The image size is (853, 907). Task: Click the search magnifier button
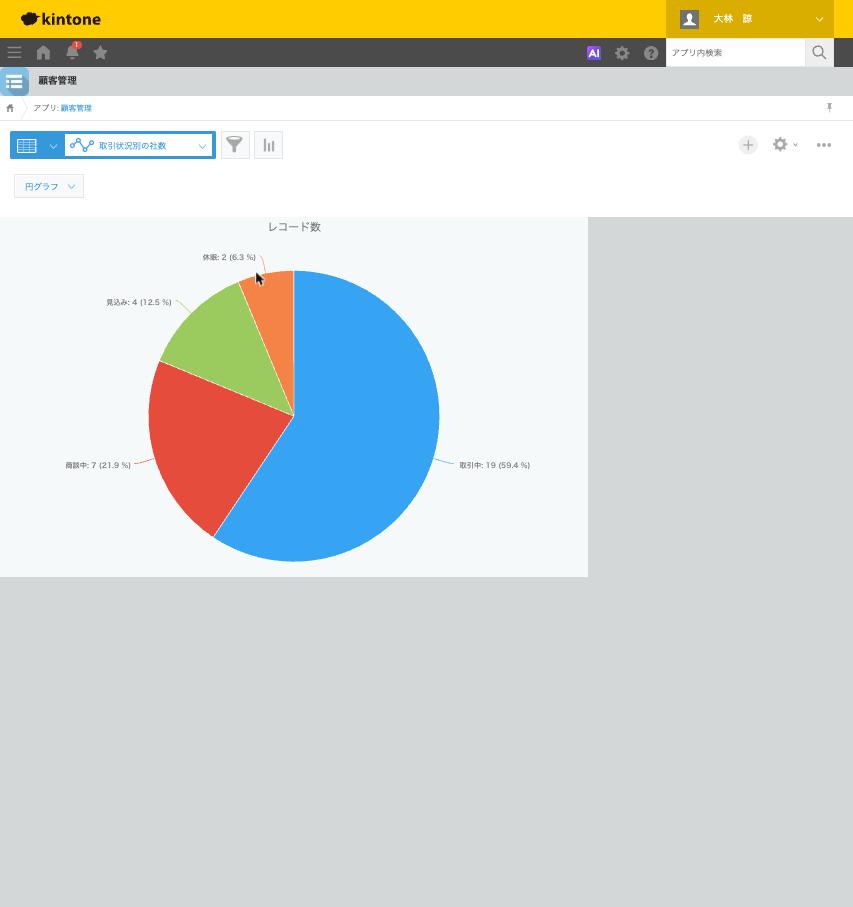[819, 53]
